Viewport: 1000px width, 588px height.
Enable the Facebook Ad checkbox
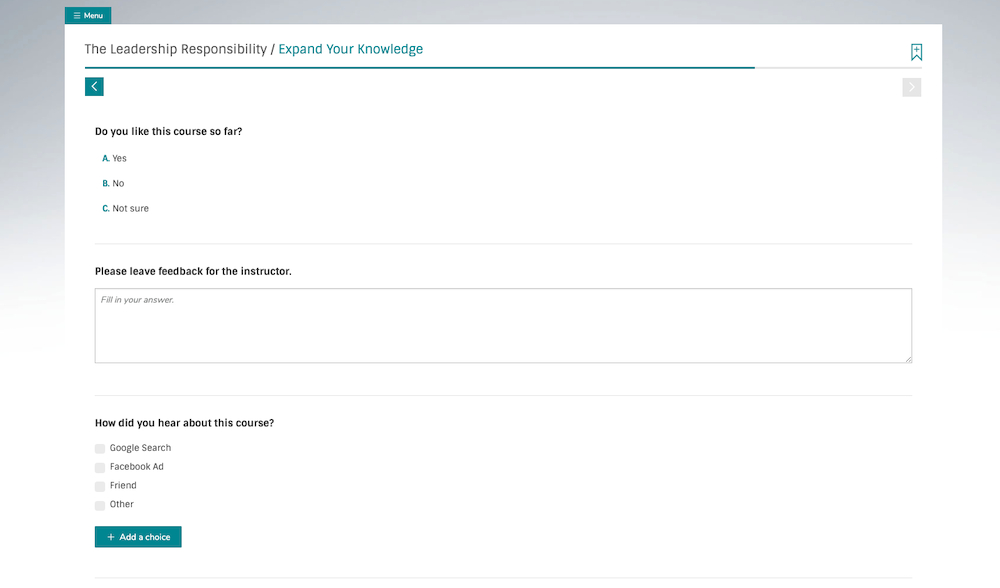tap(100, 467)
